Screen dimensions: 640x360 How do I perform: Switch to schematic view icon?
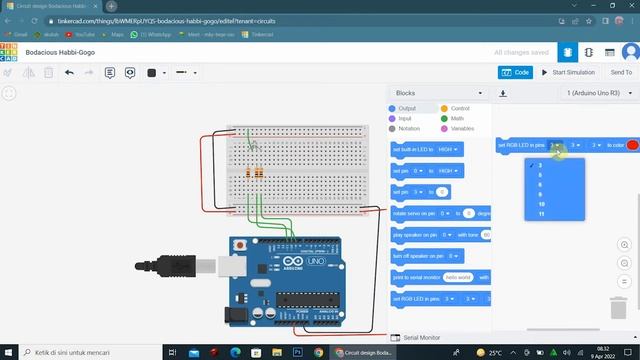589,52
